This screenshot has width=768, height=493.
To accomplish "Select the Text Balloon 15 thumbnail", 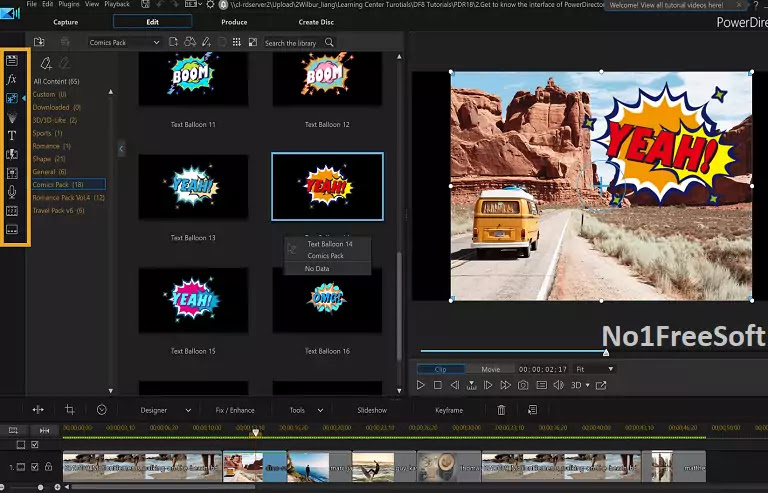I will point(192,300).
